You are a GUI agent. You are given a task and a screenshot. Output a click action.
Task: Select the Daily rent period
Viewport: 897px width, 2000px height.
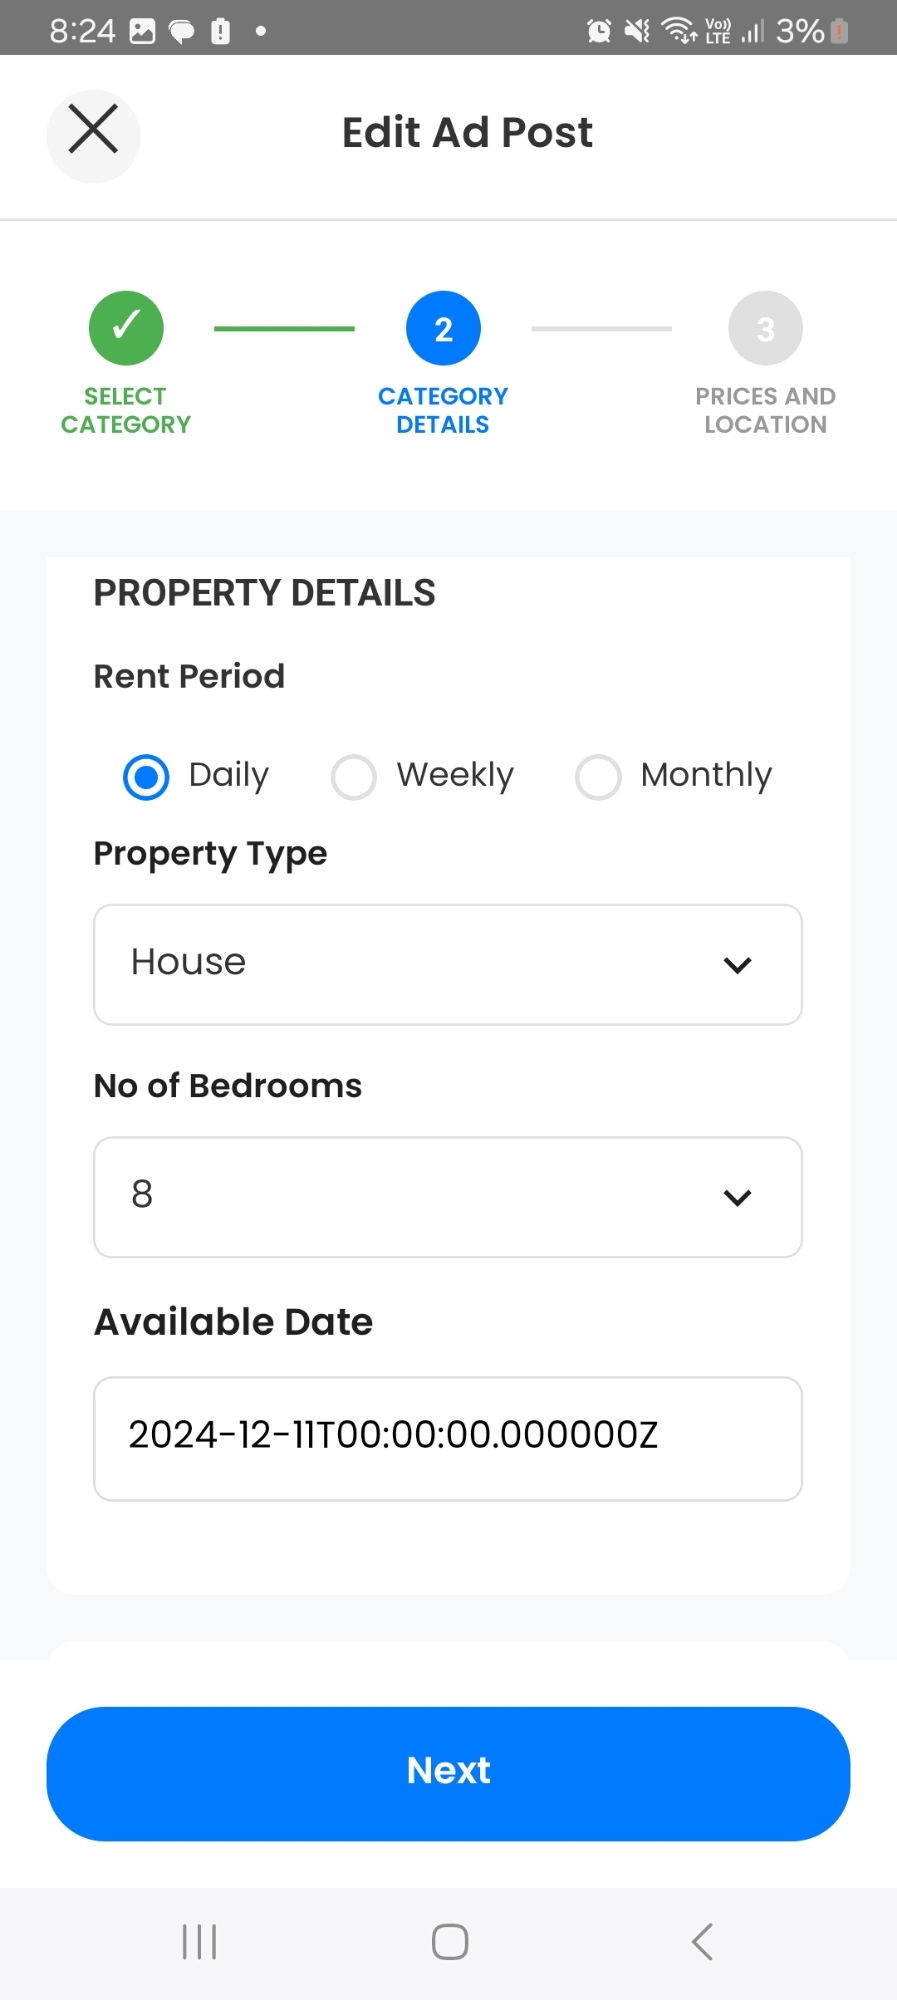pyautogui.click(x=147, y=777)
